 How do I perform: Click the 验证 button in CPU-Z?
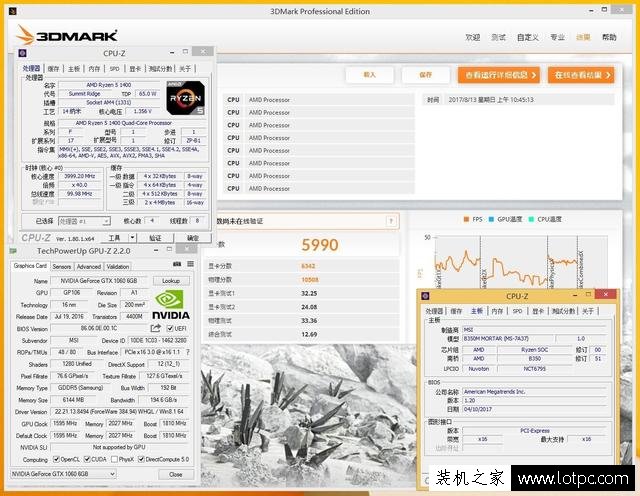pyautogui.click(x=155, y=238)
